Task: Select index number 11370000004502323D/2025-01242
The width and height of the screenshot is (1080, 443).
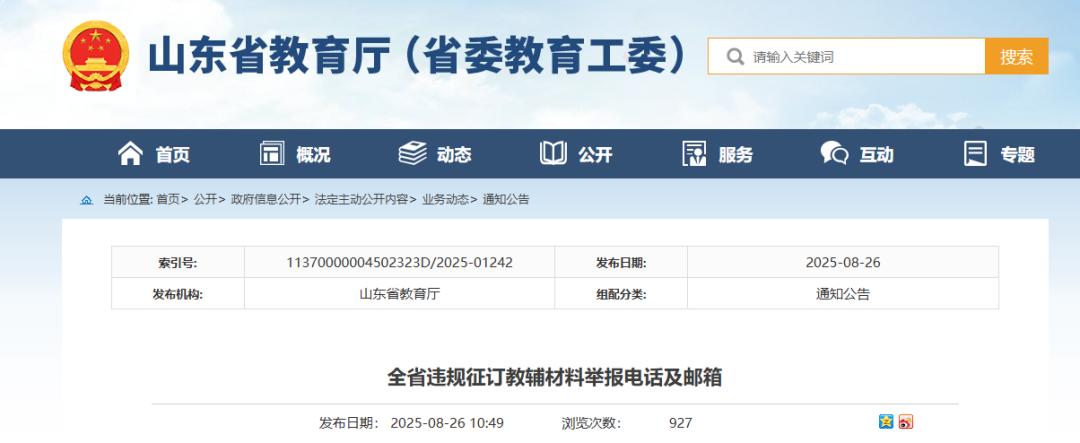Action: coord(399,262)
